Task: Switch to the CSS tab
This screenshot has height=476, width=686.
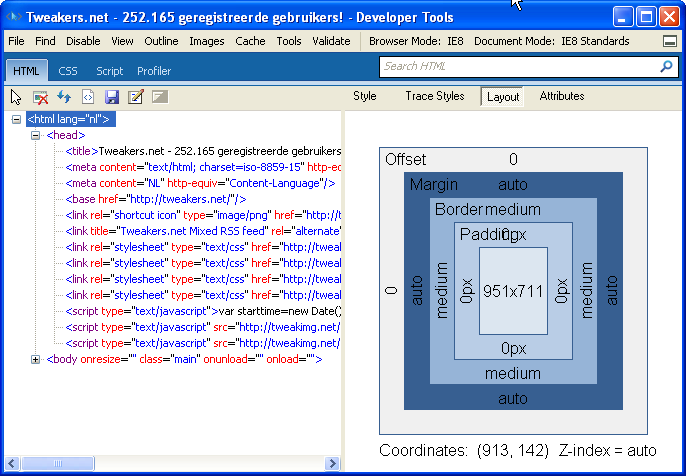Action: pos(68,71)
